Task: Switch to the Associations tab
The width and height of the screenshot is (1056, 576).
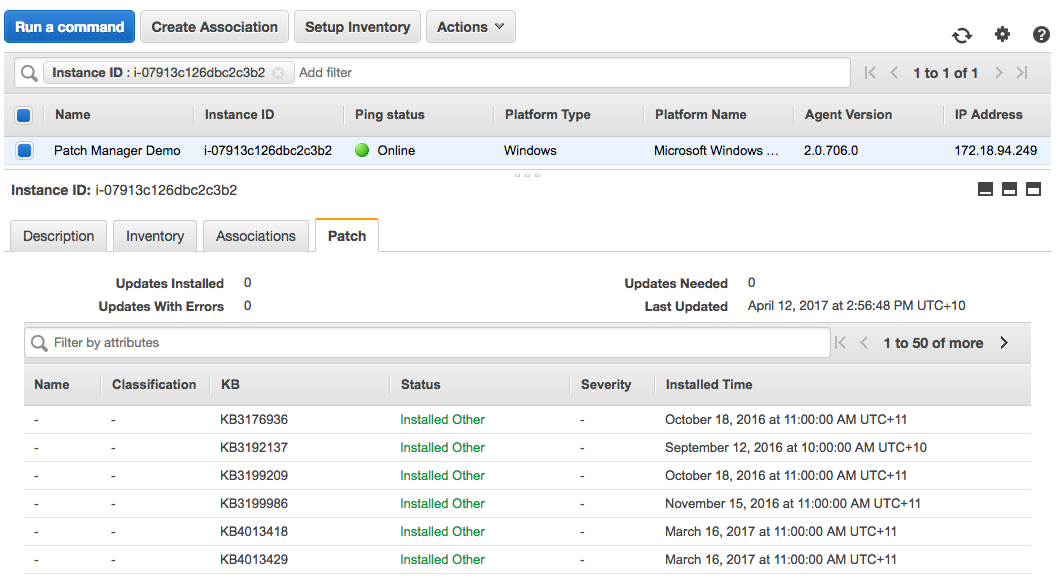Action: [x=256, y=236]
